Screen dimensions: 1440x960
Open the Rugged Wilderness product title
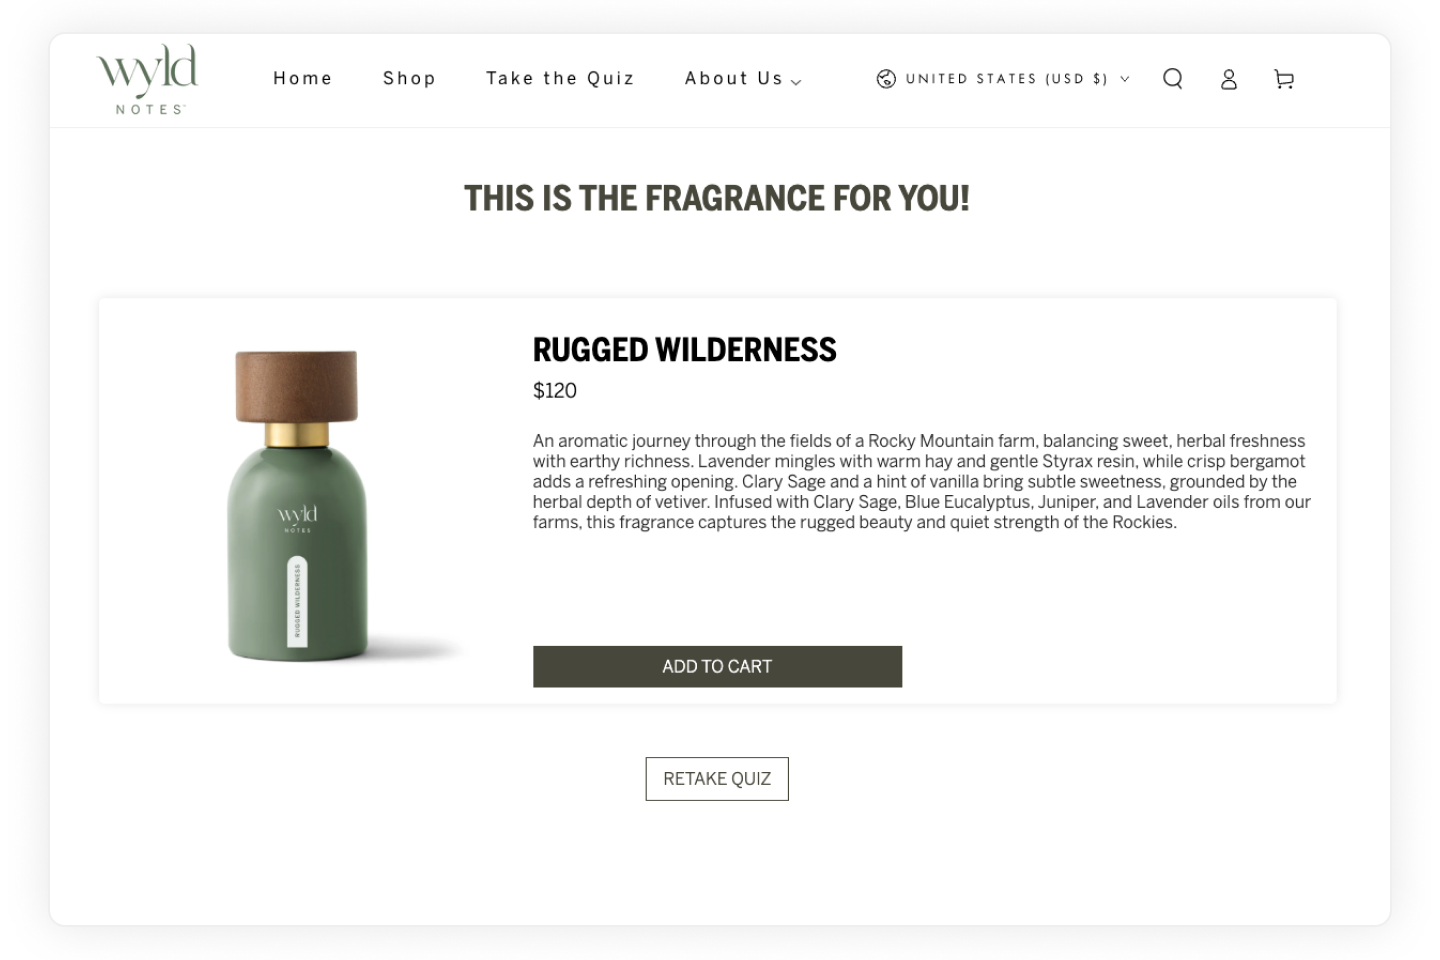coord(684,350)
